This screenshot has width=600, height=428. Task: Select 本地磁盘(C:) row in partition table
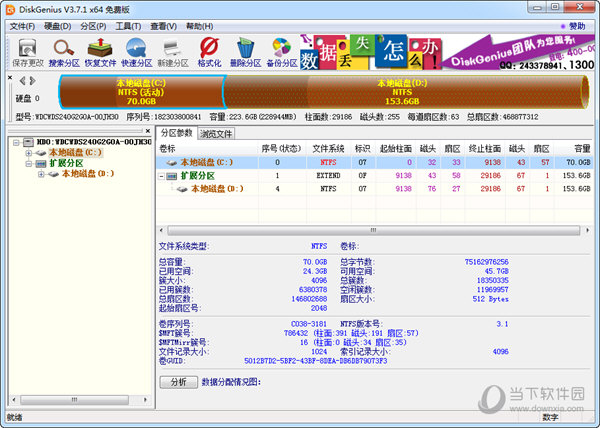click(375, 163)
